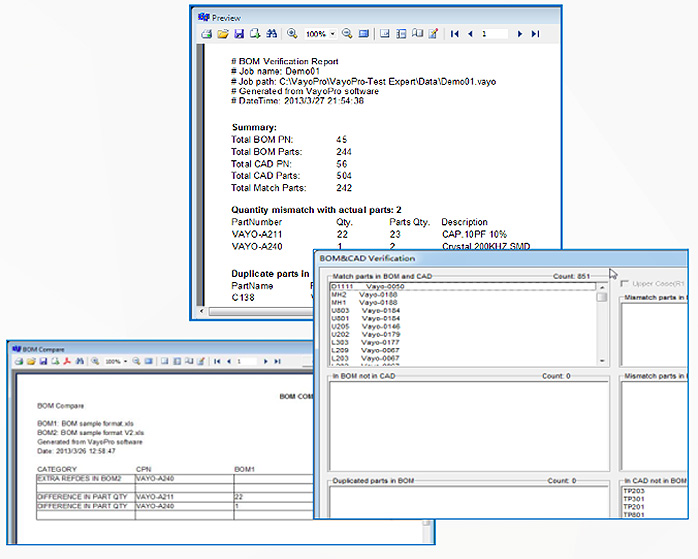Click the edit page icon in Preview toolbar

[x=433, y=34]
